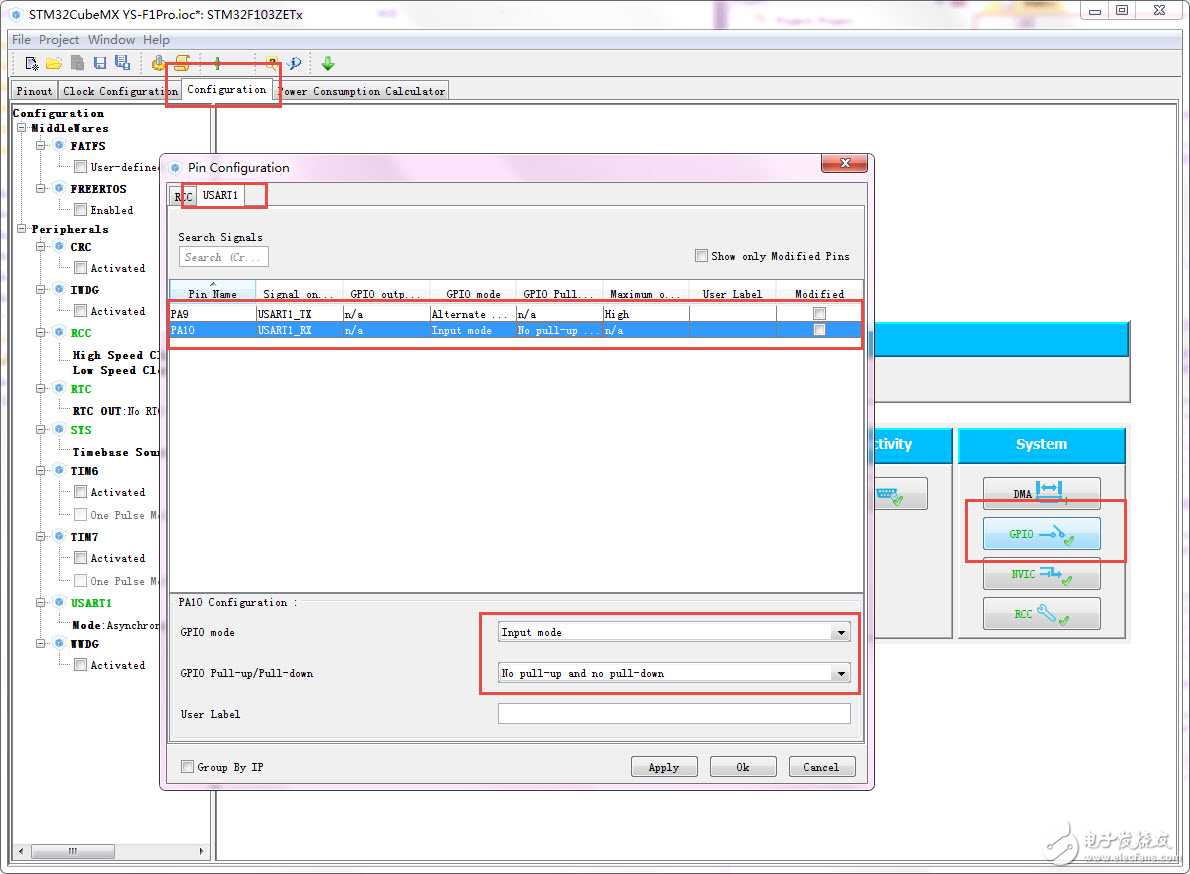Click the IWDG peripheral node icon
Image resolution: width=1190 pixels, height=874 pixels.
point(59,289)
